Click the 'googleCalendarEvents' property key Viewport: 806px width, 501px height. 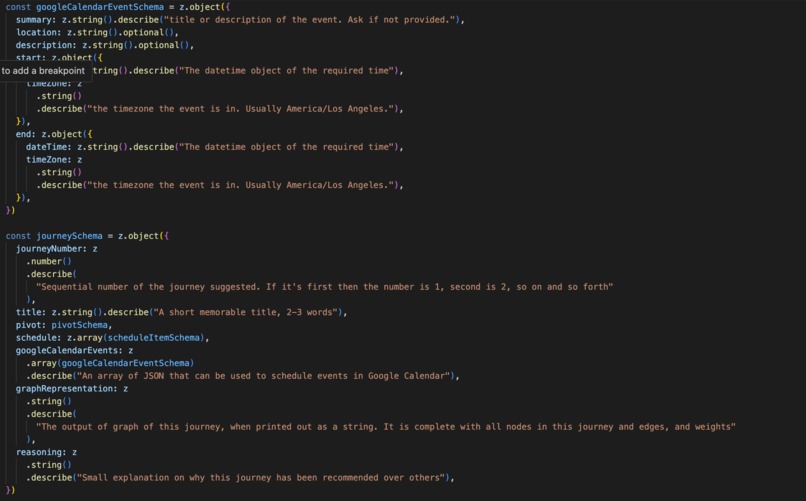[69, 350]
